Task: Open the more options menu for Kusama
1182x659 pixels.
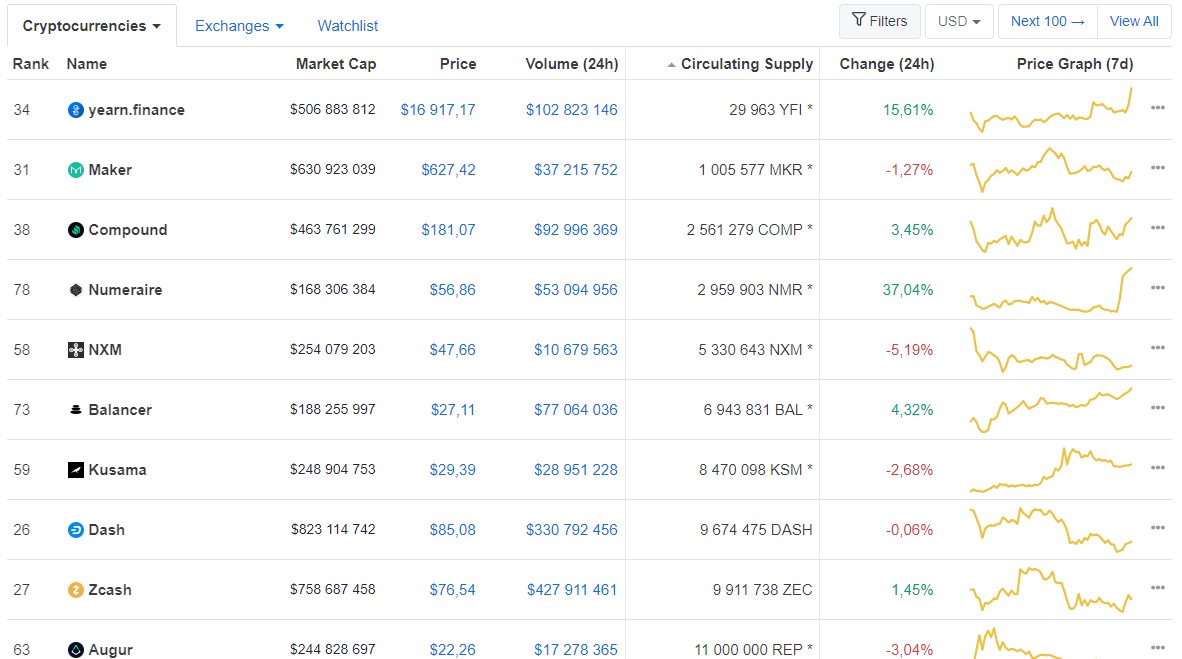Action: tap(1158, 467)
